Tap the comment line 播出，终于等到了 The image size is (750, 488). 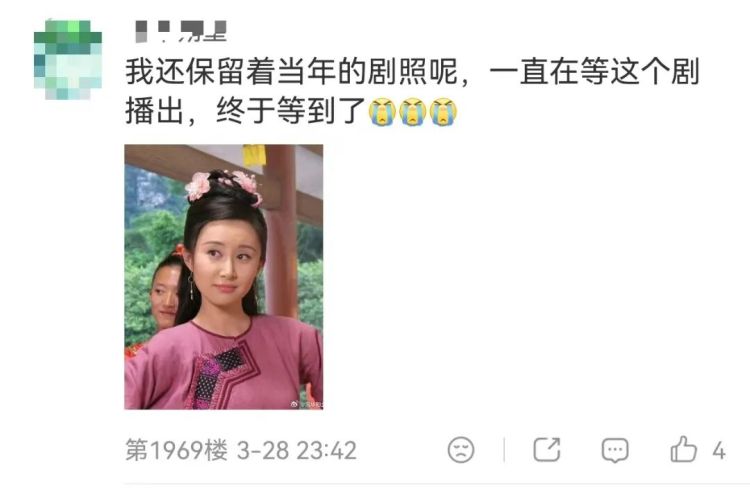pos(245,111)
